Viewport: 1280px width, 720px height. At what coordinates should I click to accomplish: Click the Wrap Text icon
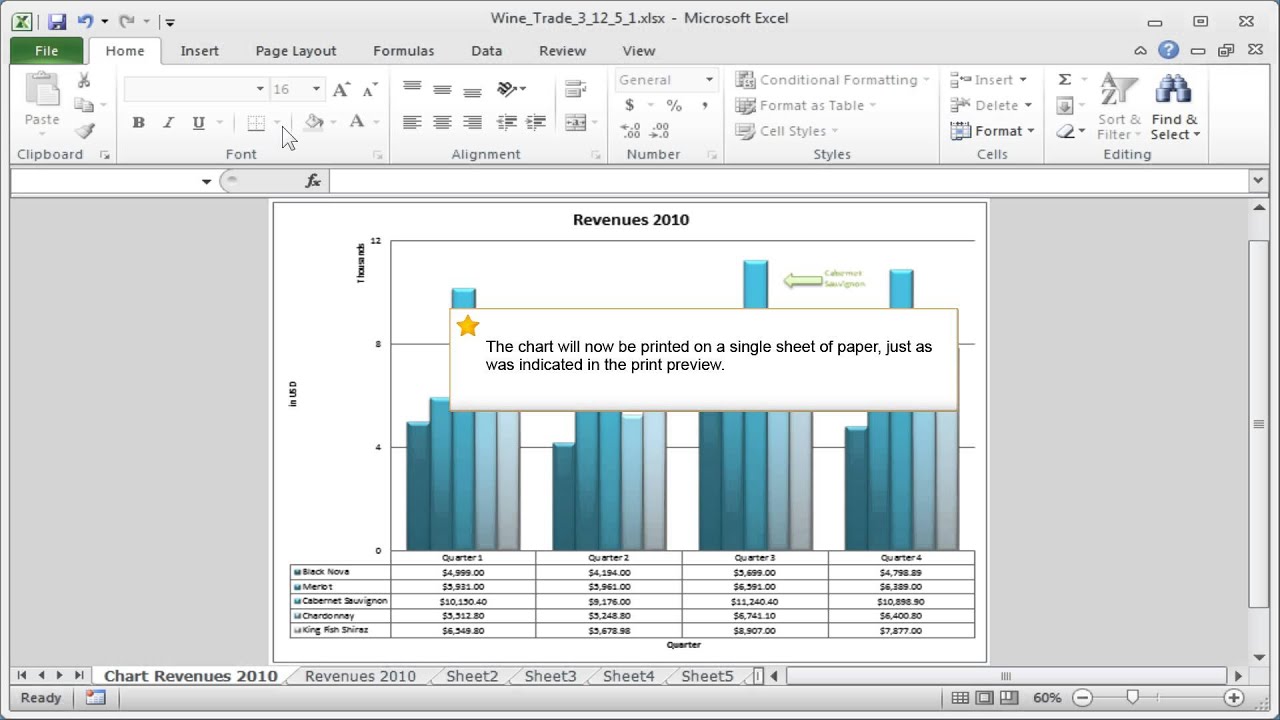coord(575,89)
